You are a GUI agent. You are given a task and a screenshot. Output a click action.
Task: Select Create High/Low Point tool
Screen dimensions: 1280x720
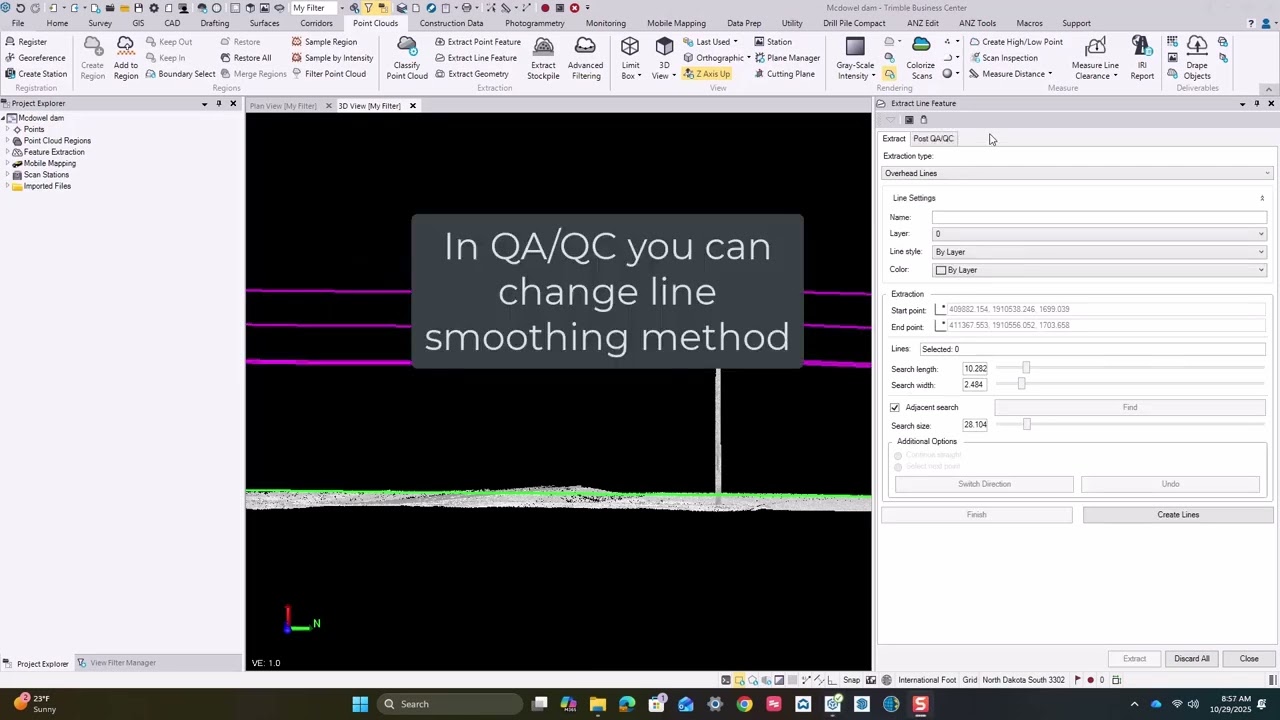(1015, 42)
